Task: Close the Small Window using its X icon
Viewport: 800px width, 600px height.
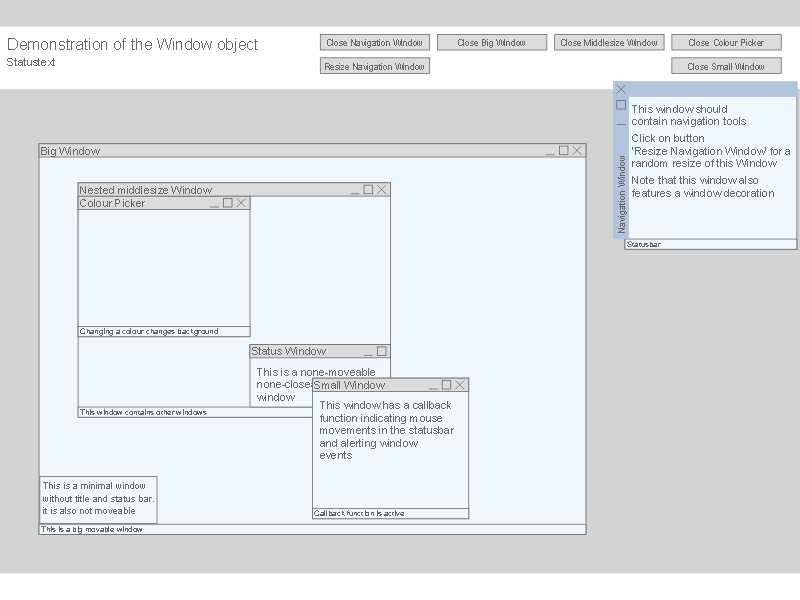Action: 460,385
